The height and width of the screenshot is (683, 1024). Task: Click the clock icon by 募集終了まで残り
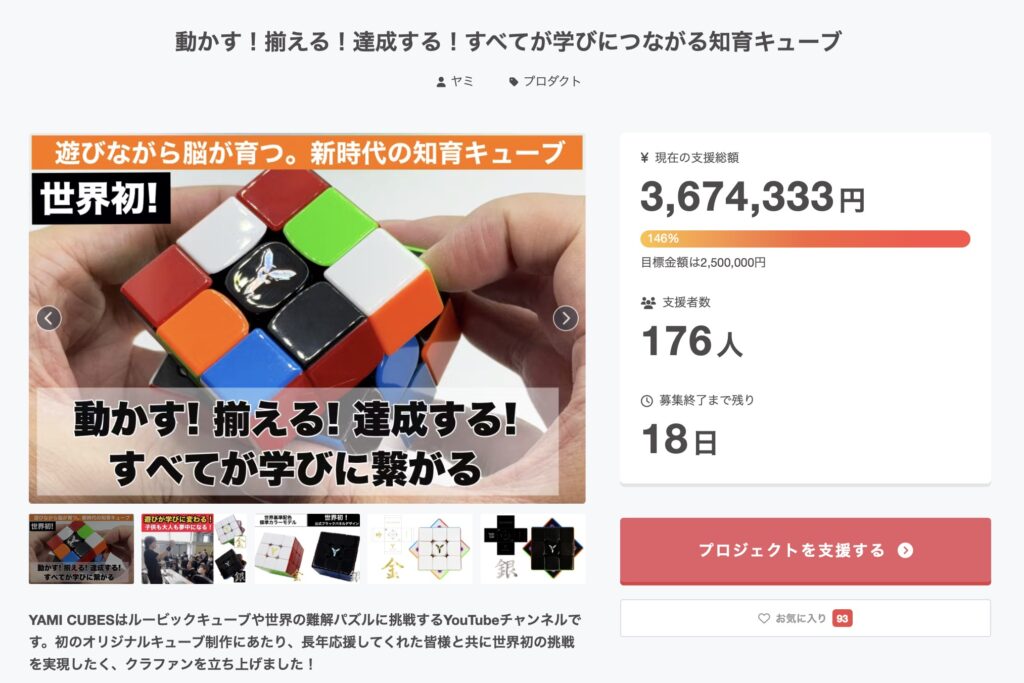click(x=647, y=401)
